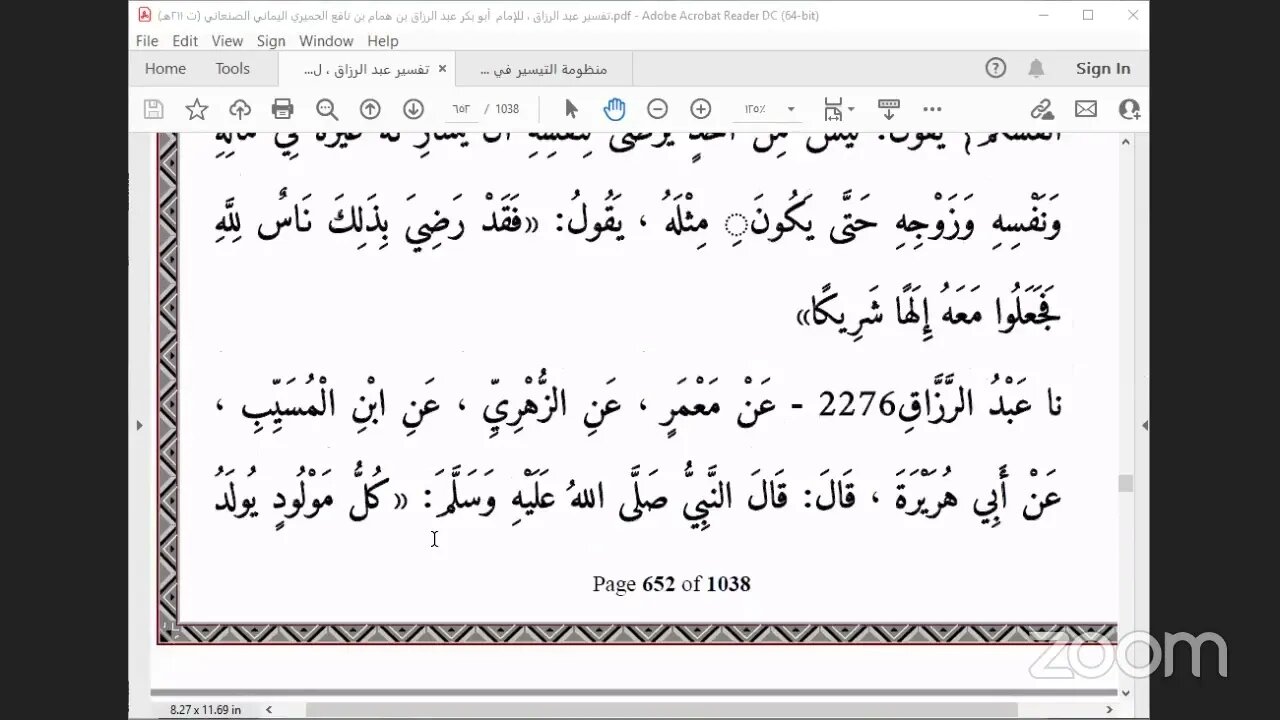Click the scrolling mode toolbar icon

click(889, 109)
